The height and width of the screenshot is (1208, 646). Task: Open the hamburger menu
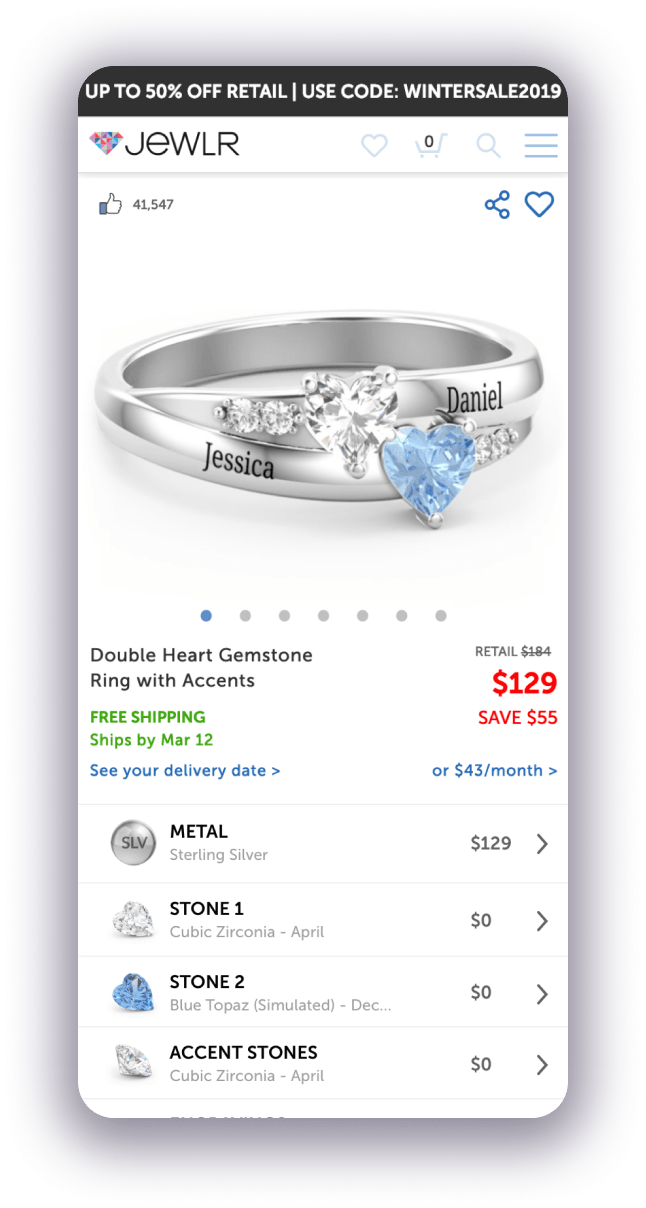click(x=541, y=146)
